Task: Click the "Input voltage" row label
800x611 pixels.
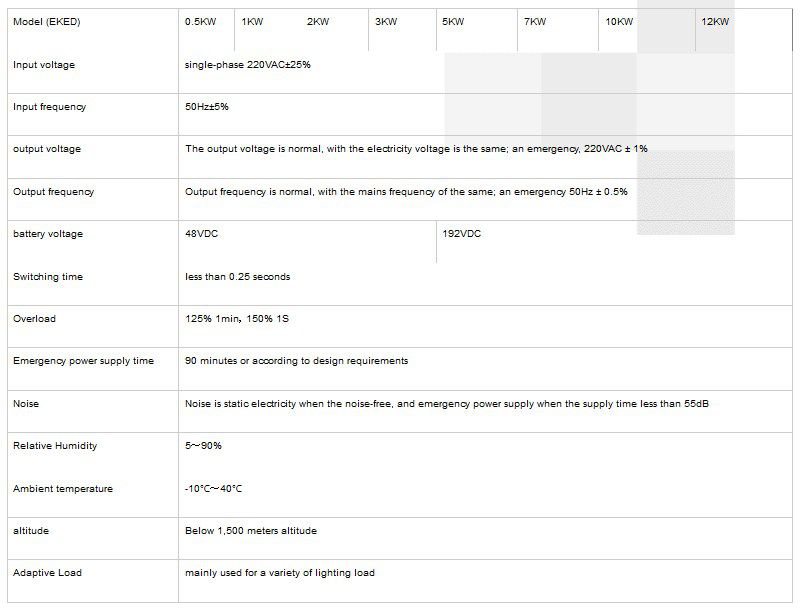Action: (44, 65)
